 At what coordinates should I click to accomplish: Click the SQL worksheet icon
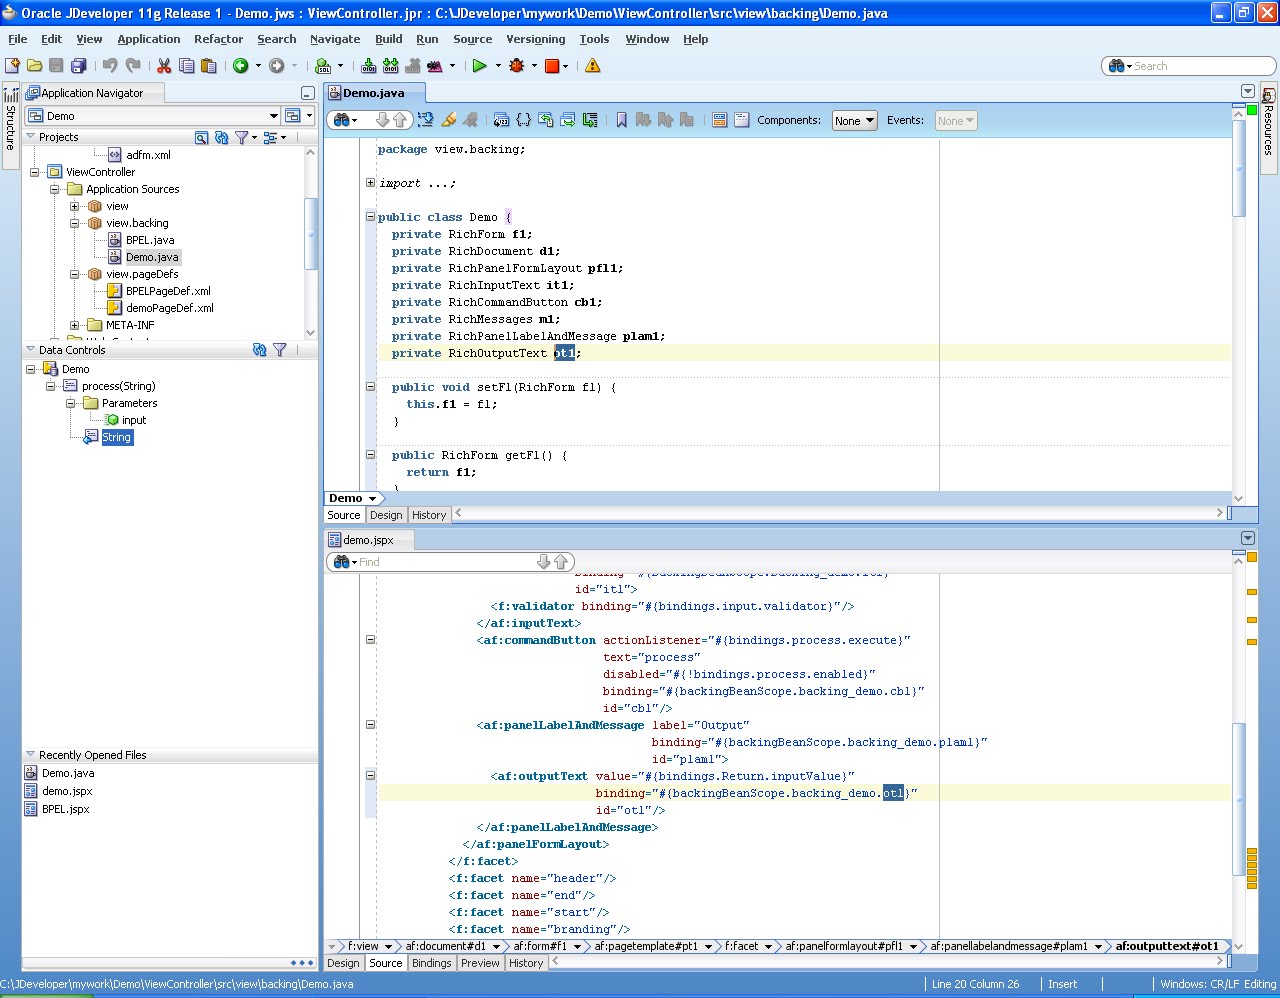323,66
